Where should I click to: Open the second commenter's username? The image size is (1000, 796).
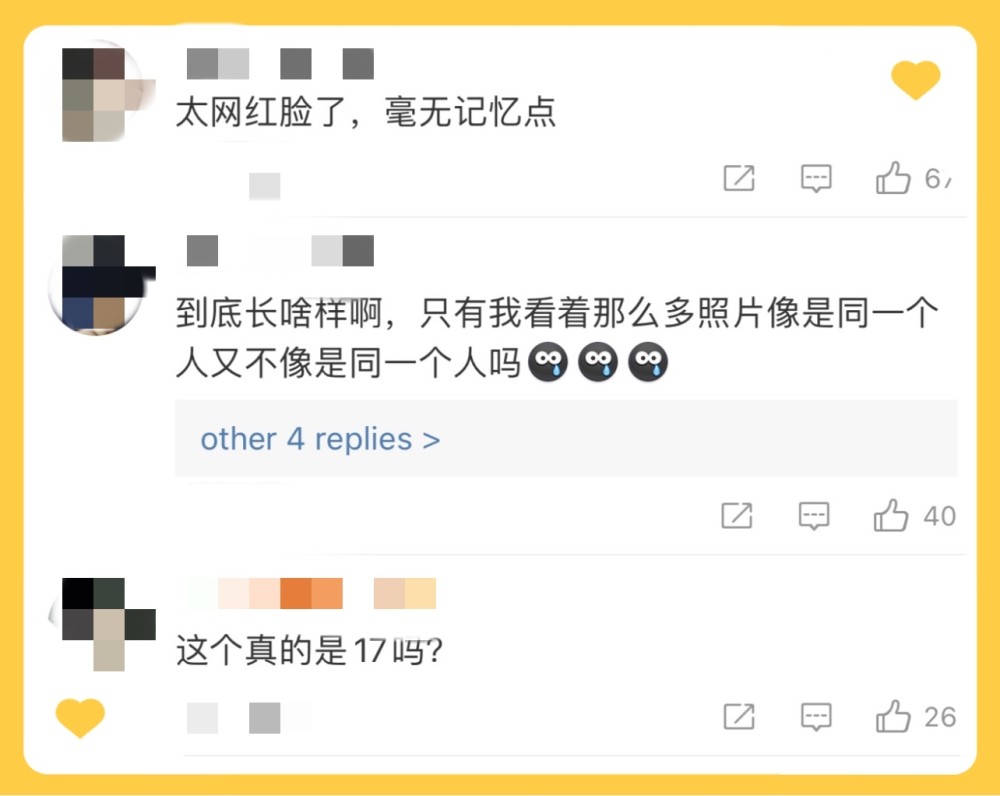click(x=280, y=251)
